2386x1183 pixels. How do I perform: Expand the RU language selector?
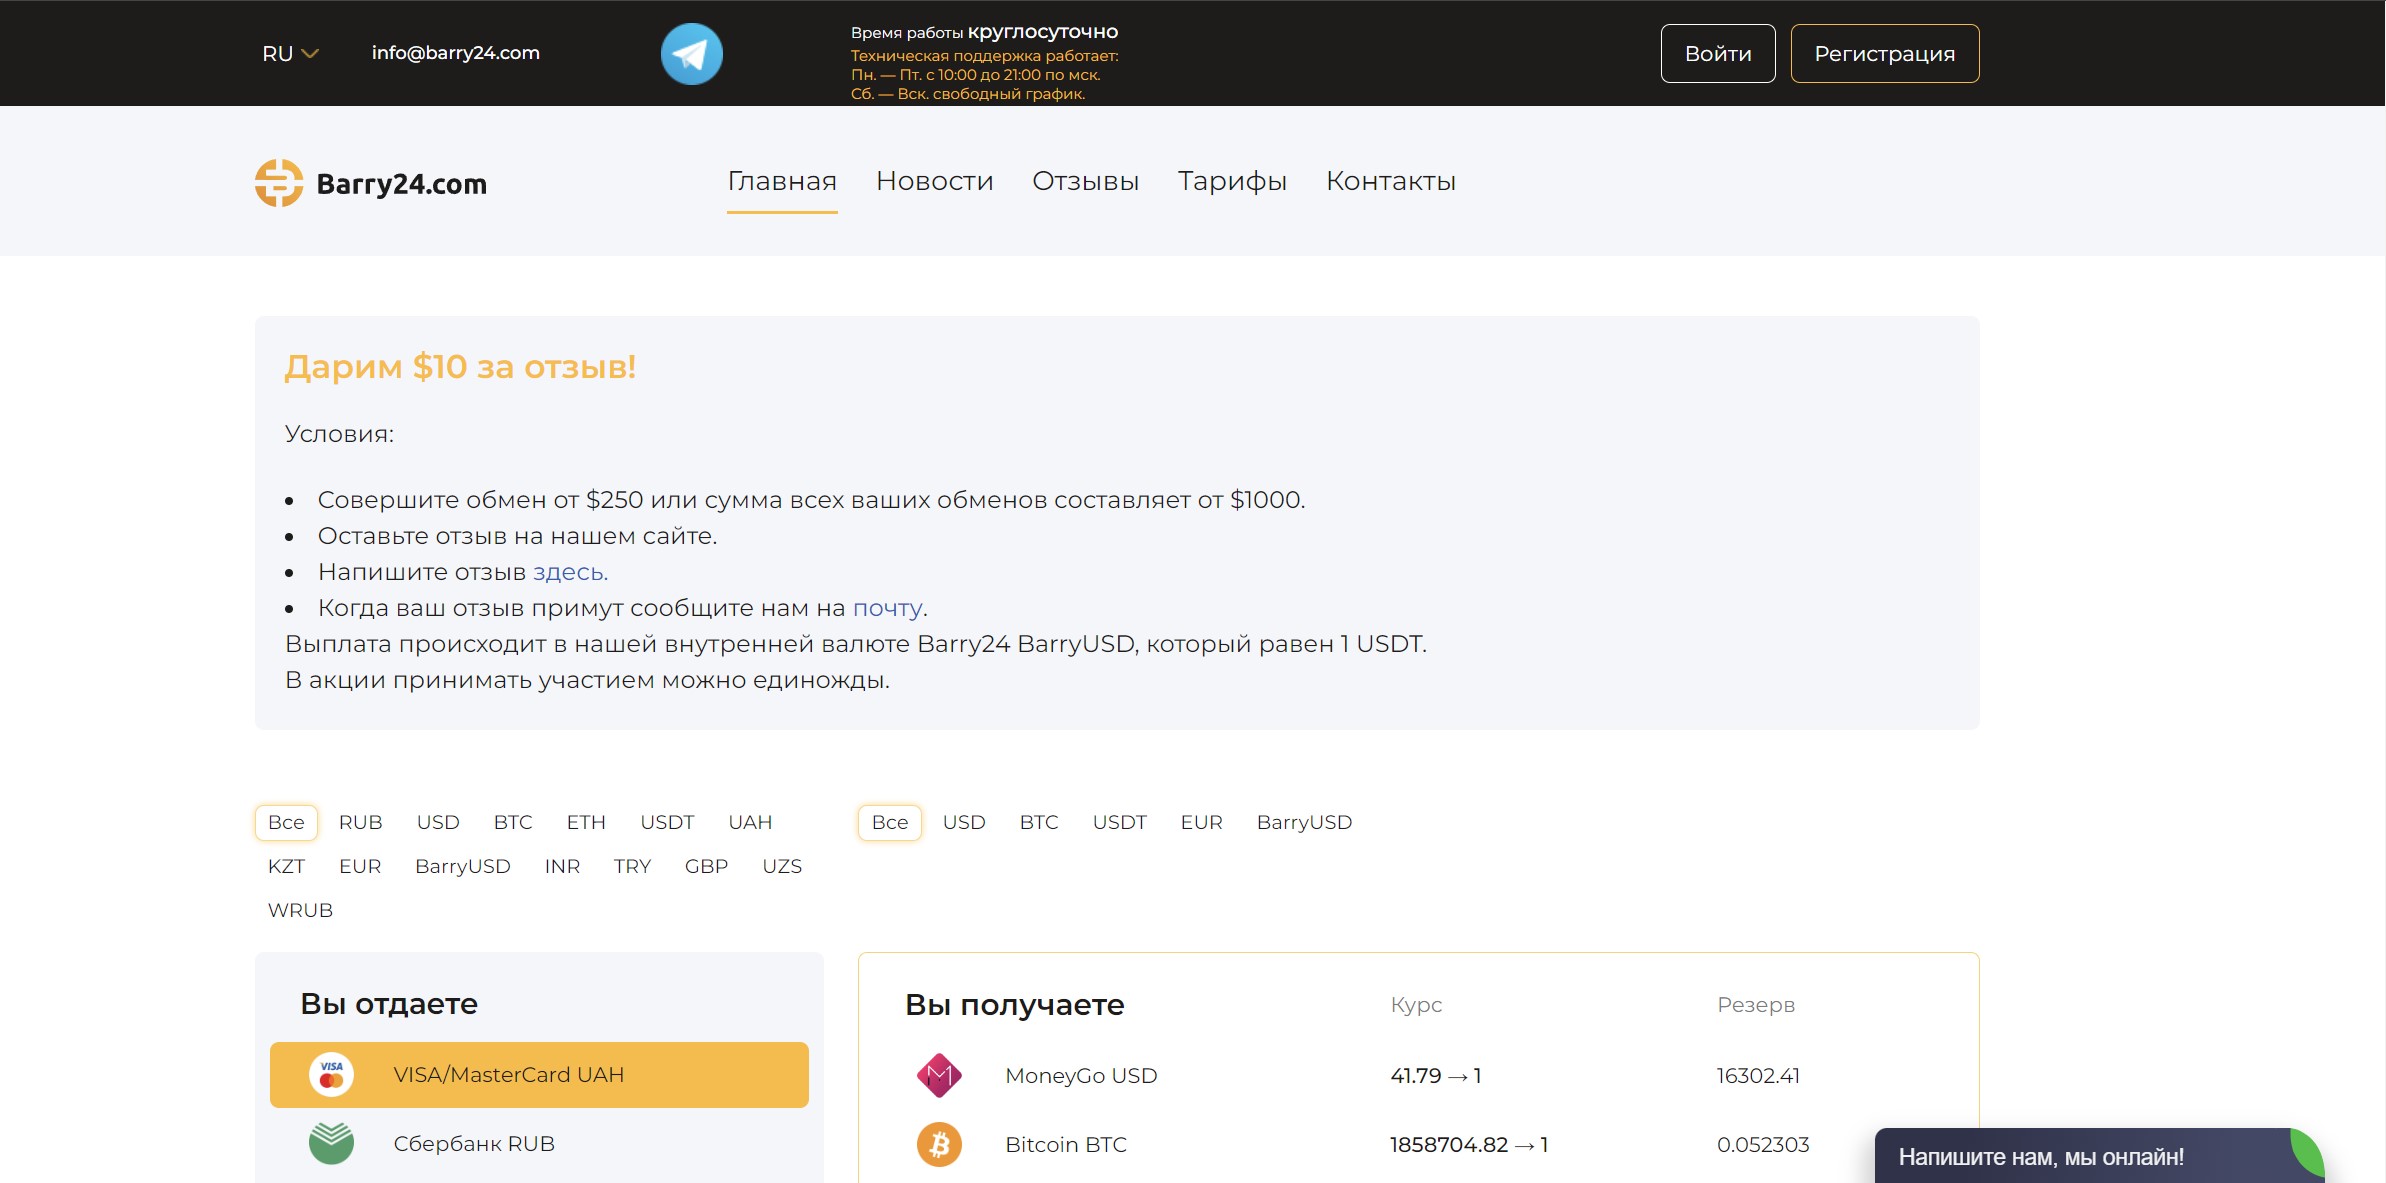pos(290,54)
